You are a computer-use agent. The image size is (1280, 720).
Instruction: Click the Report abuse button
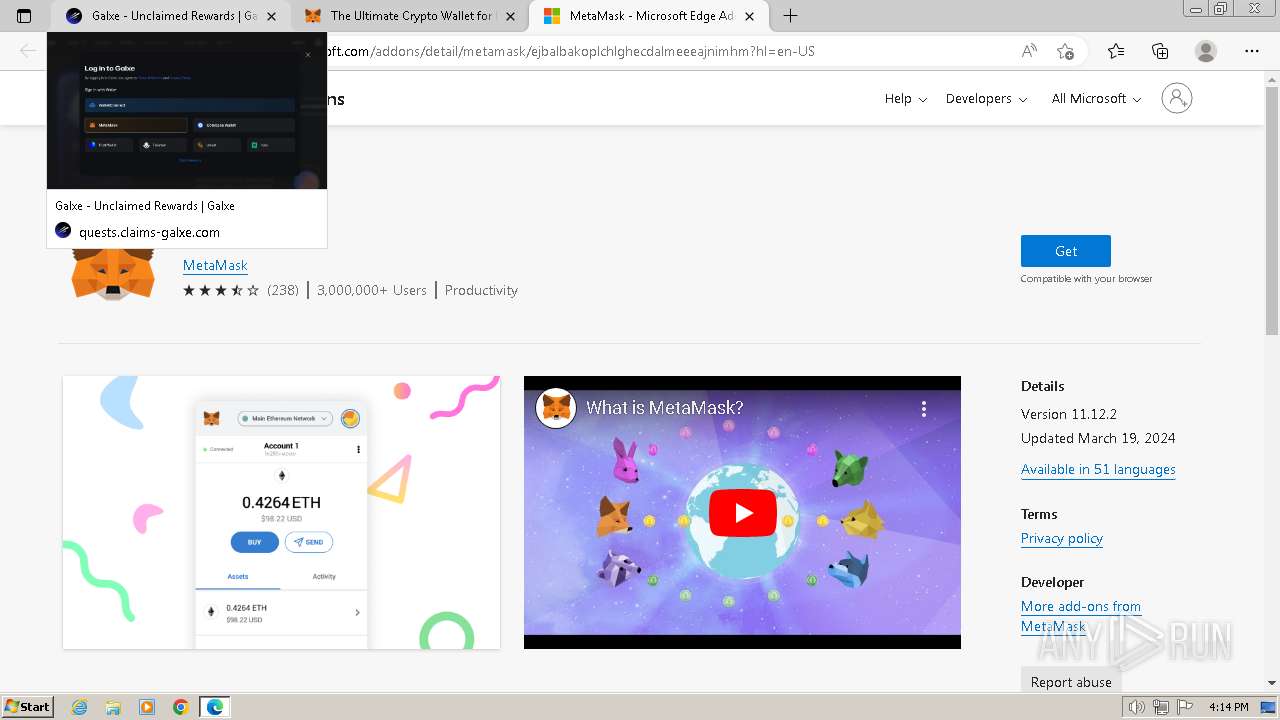click(1071, 681)
